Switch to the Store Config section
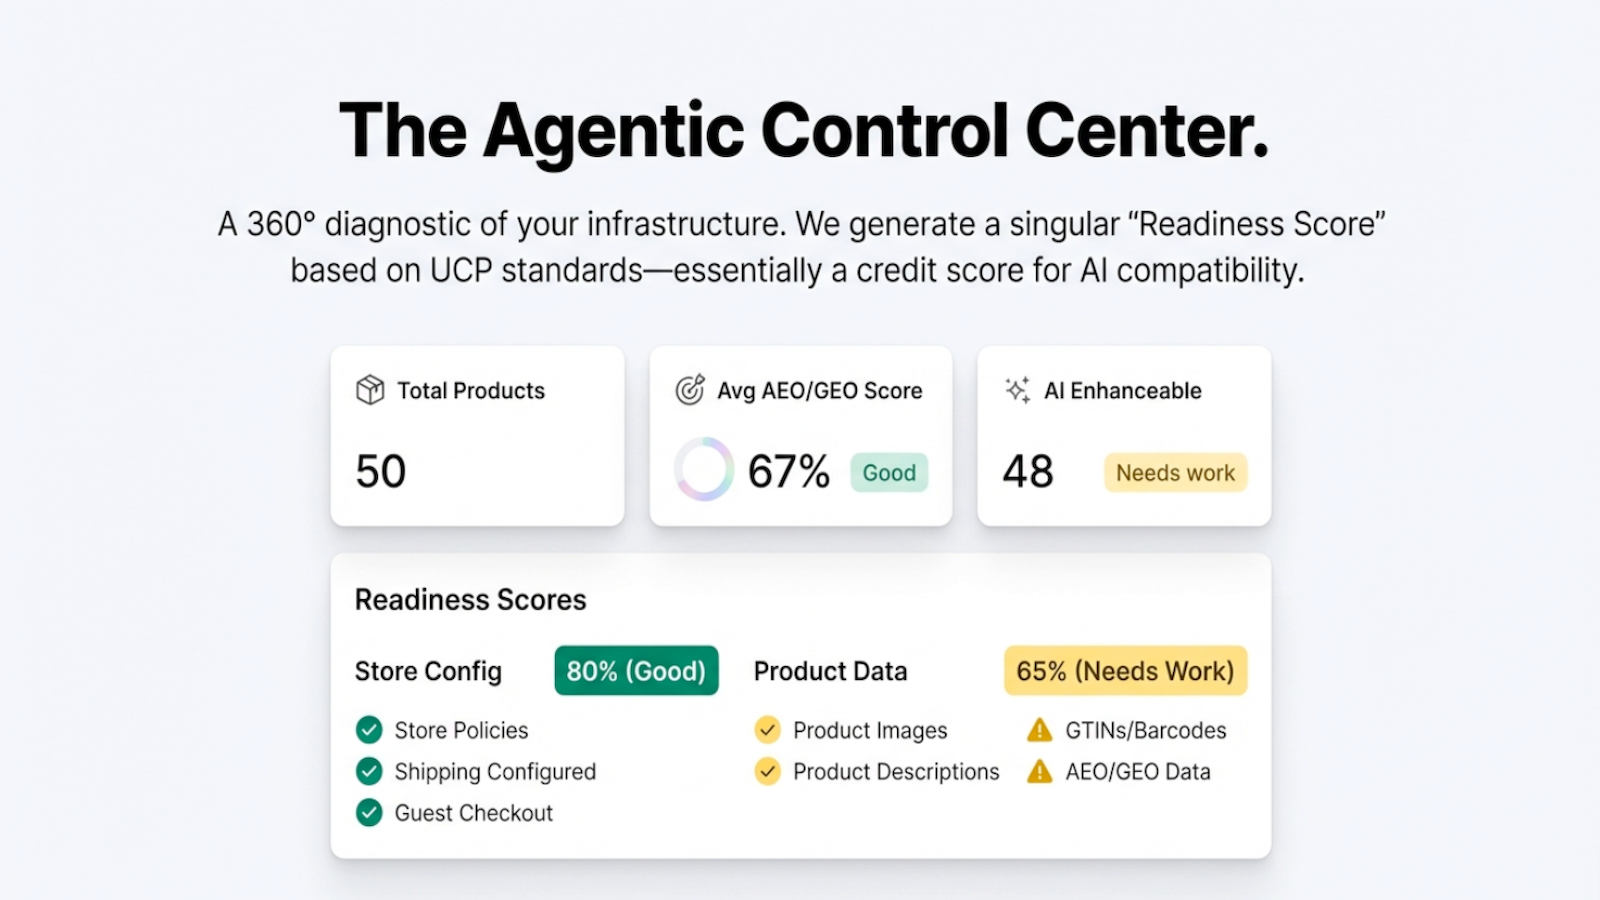The width and height of the screenshot is (1600, 900). (x=427, y=671)
